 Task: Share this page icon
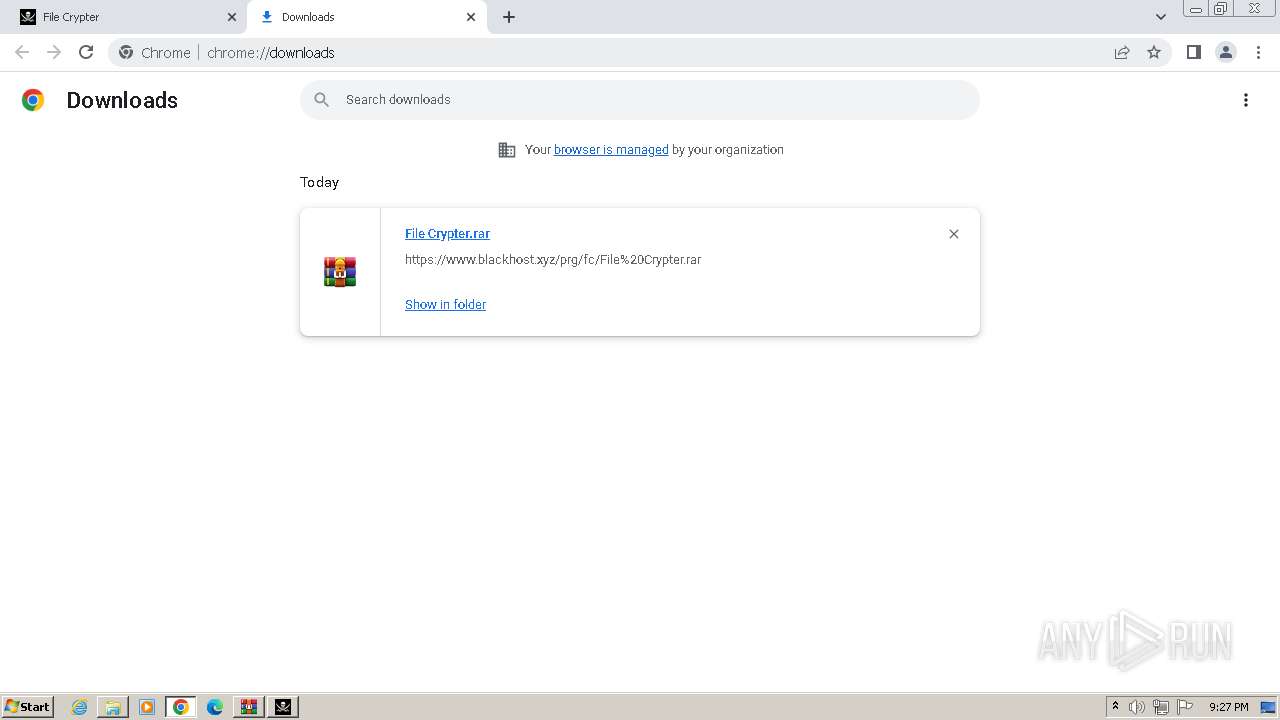1122,53
